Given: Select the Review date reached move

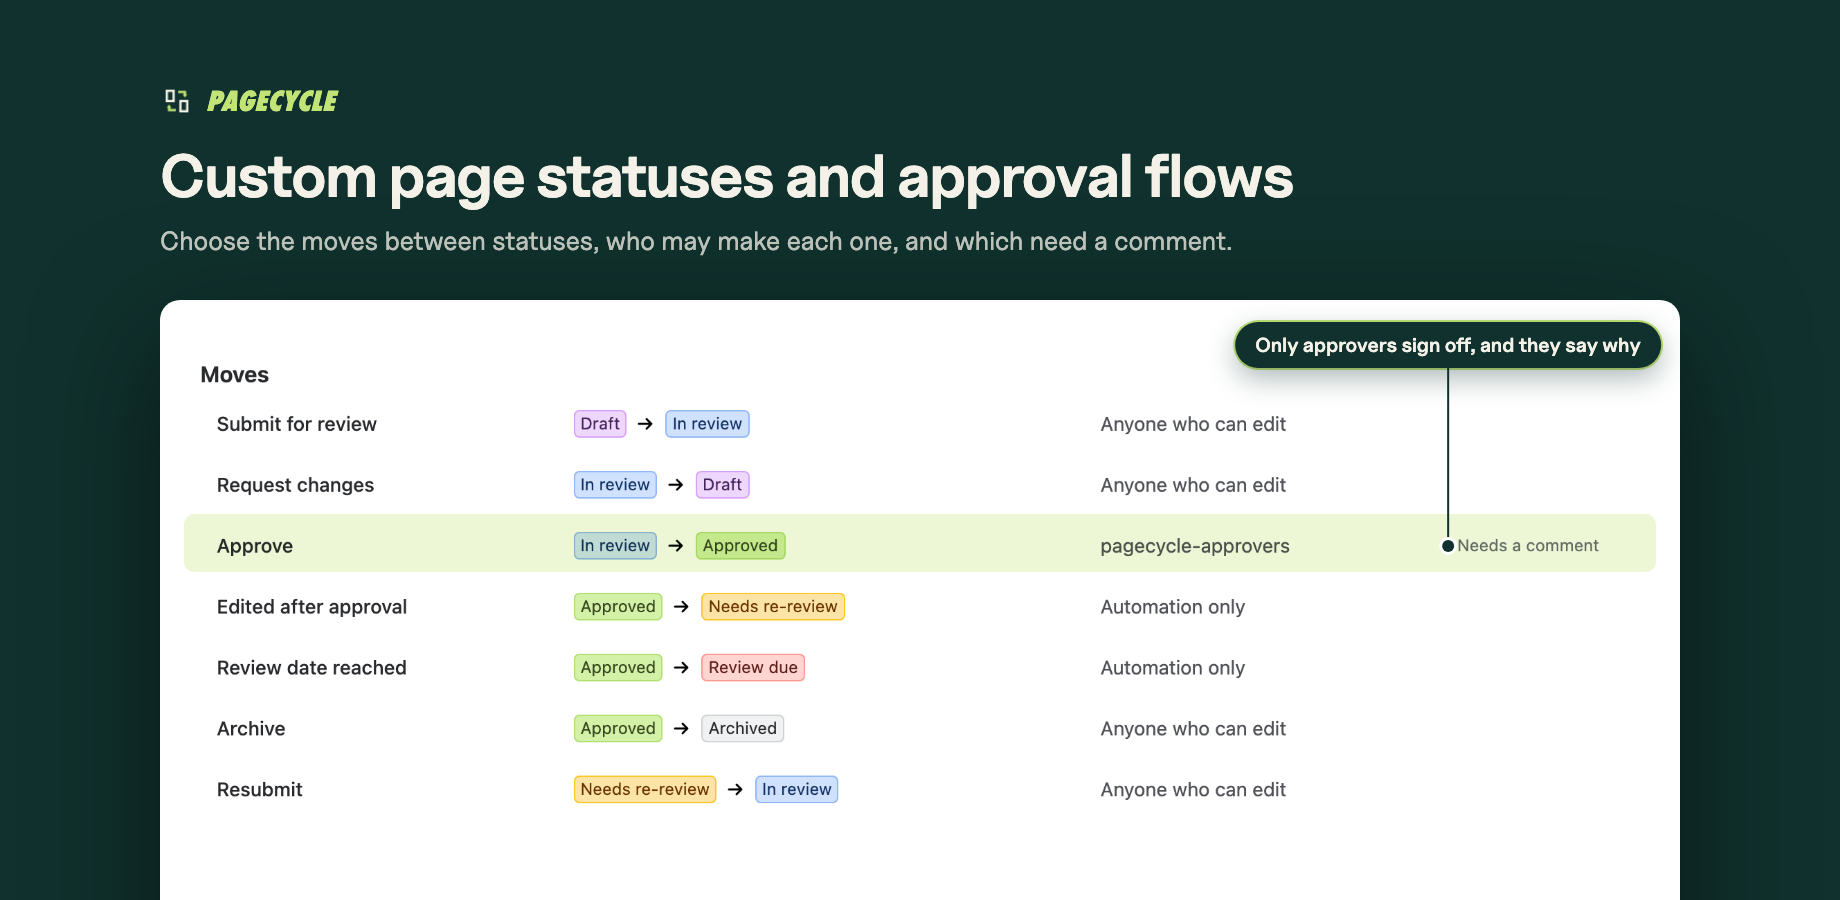Looking at the screenshot, I should [312, 668].
